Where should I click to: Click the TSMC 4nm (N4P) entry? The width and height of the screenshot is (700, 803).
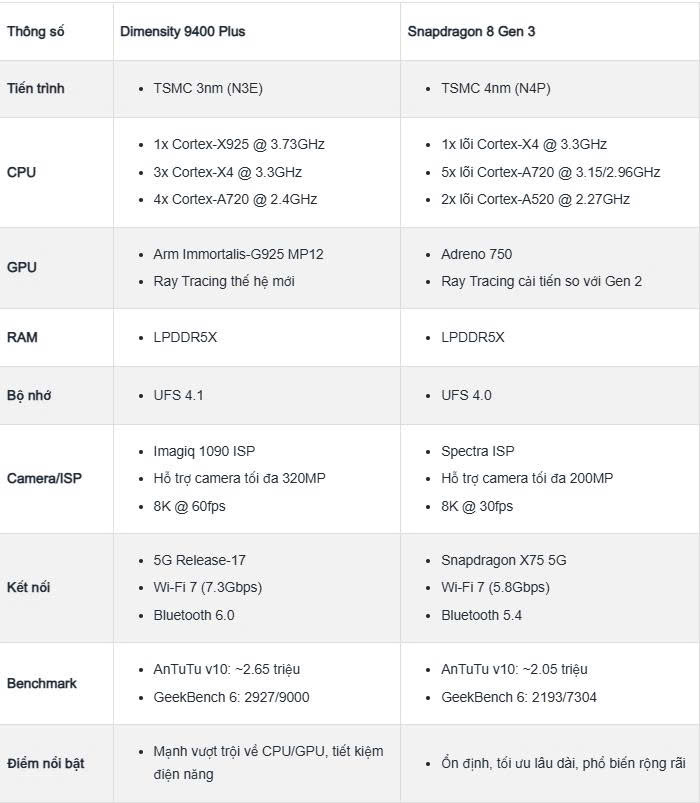coord(495,88)
